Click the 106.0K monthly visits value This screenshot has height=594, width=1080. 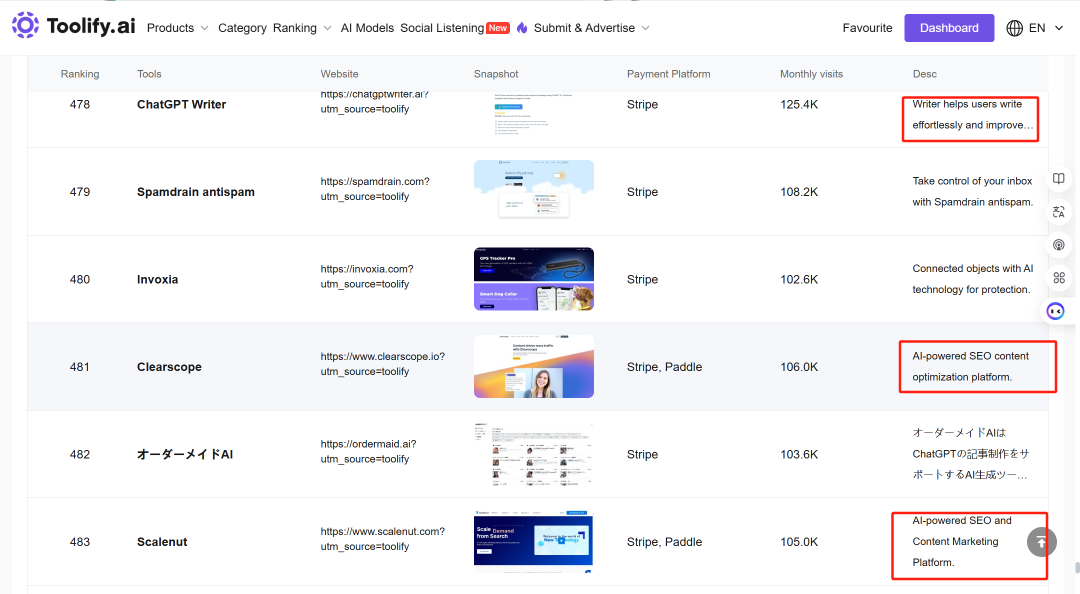[x=799, y=367]
